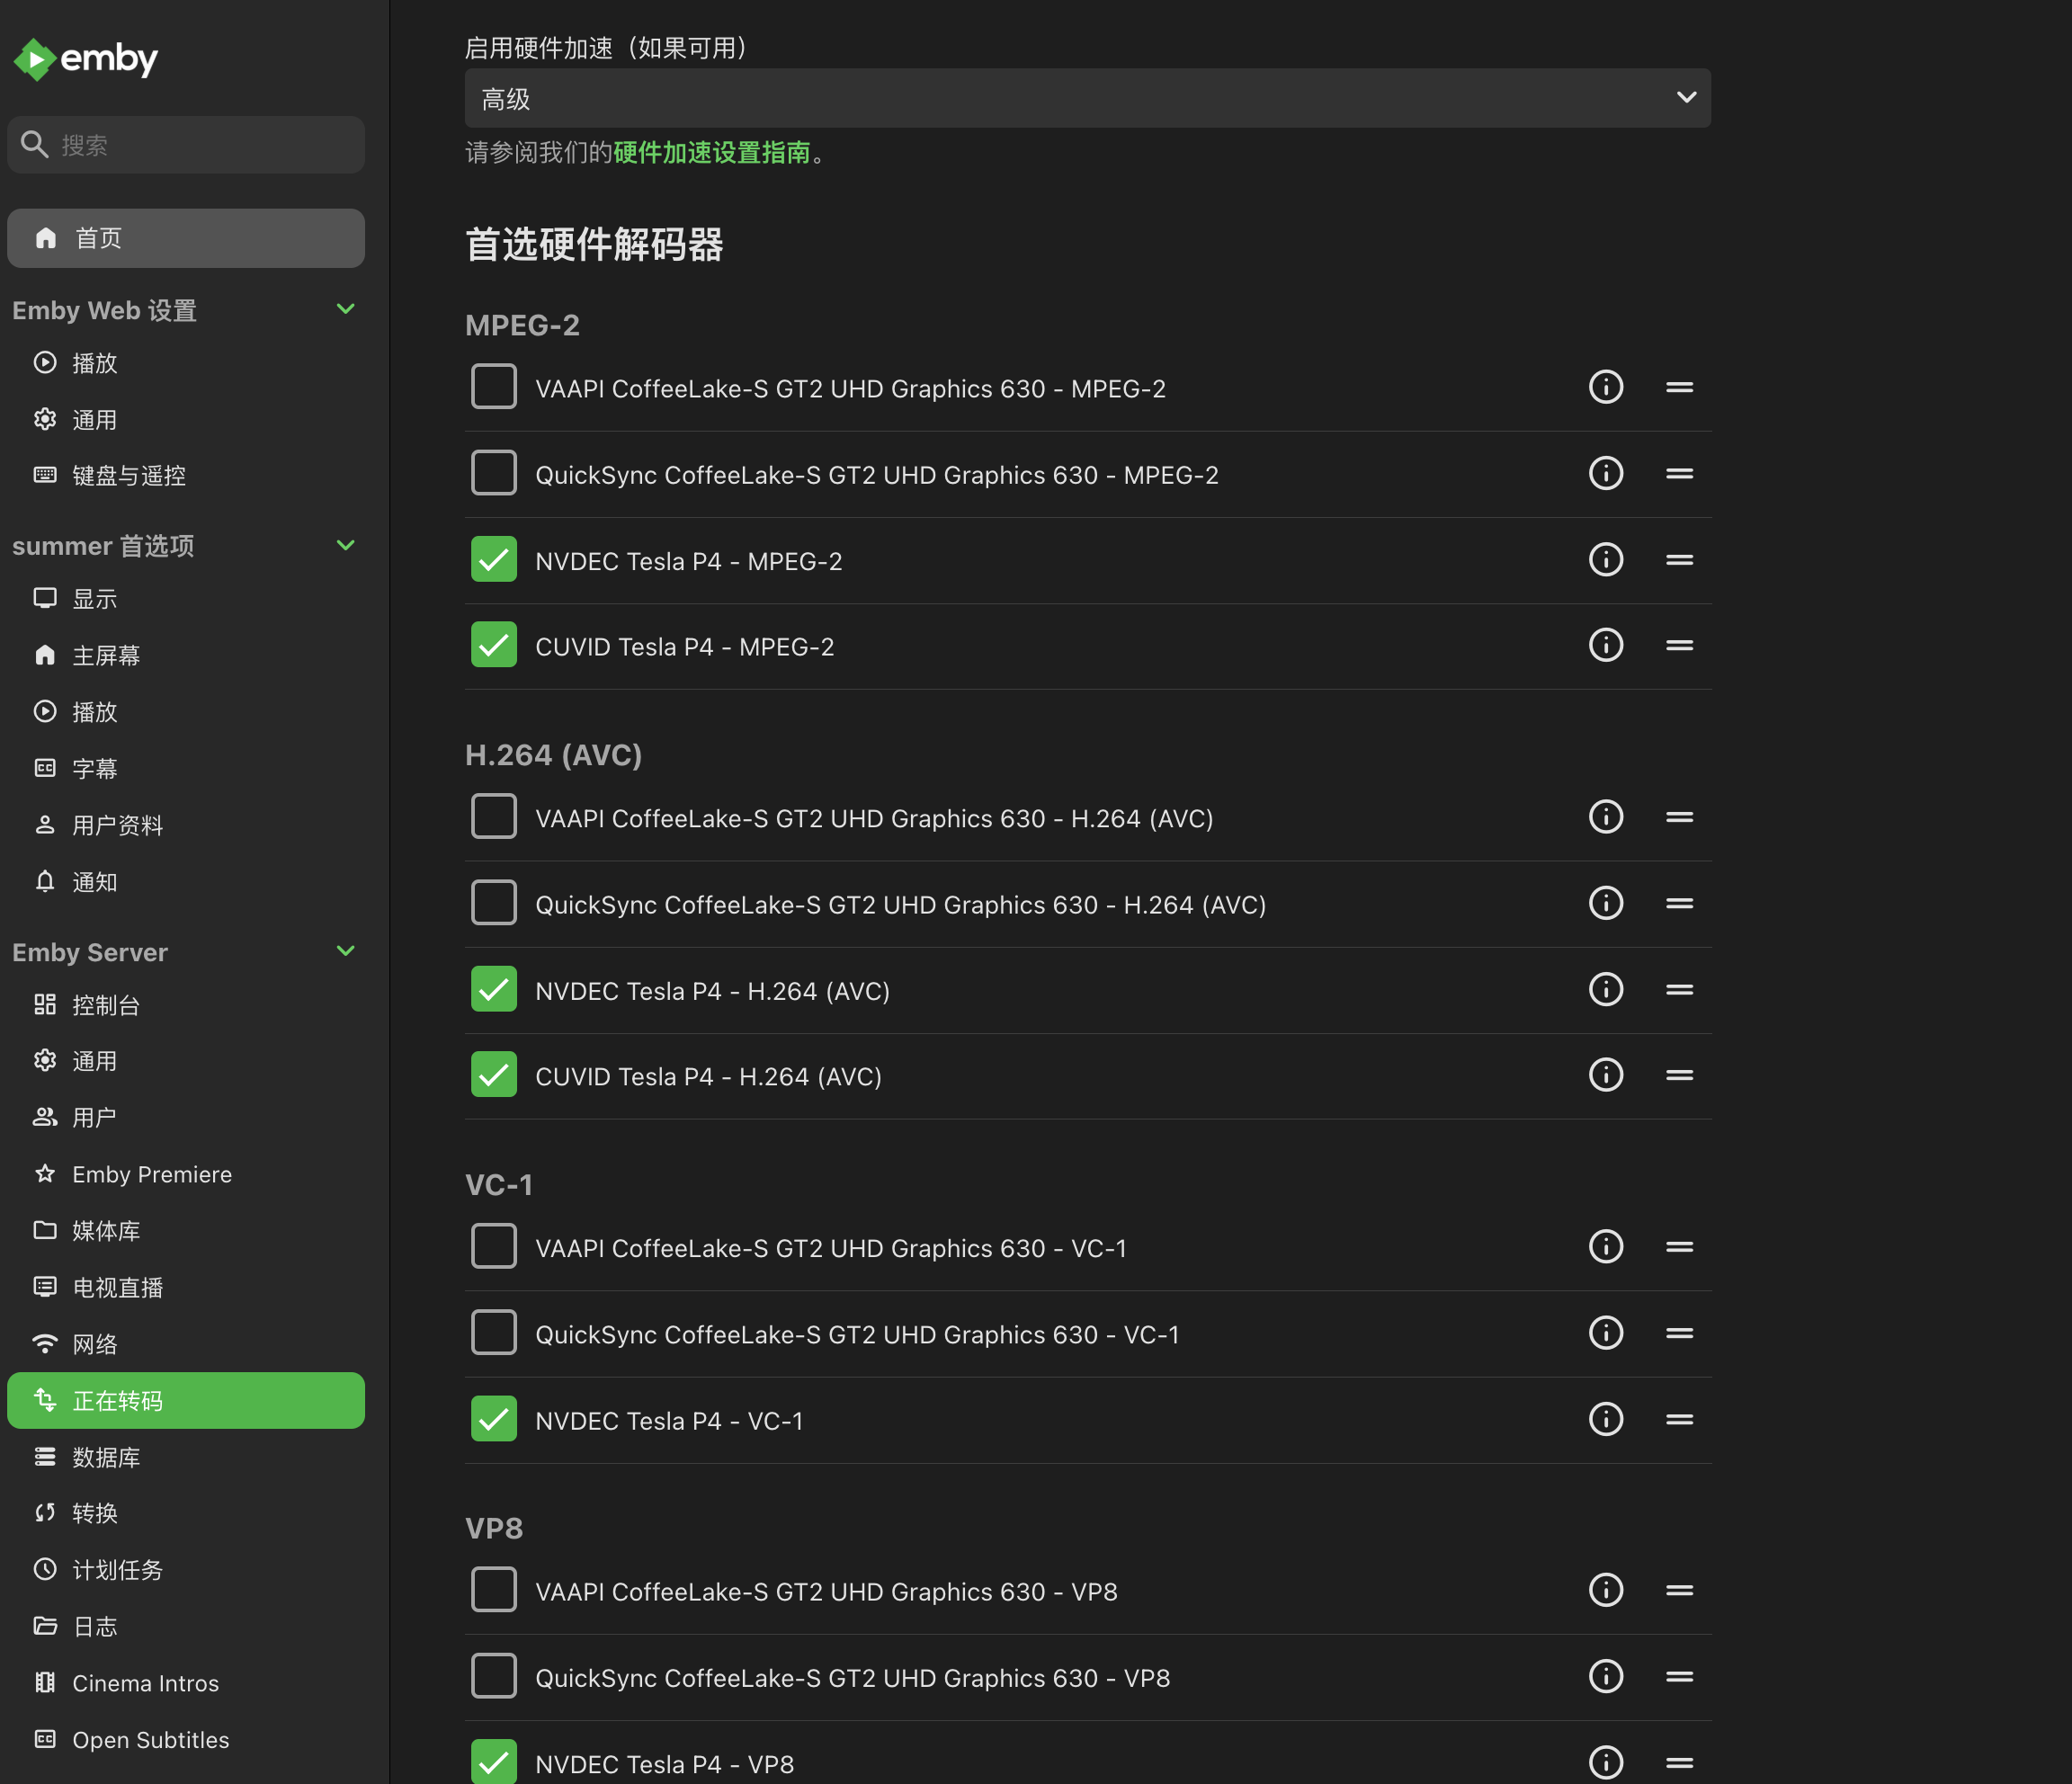Show info for QuickSync H.264 (AVC) decoder

tap(1606, 903)
